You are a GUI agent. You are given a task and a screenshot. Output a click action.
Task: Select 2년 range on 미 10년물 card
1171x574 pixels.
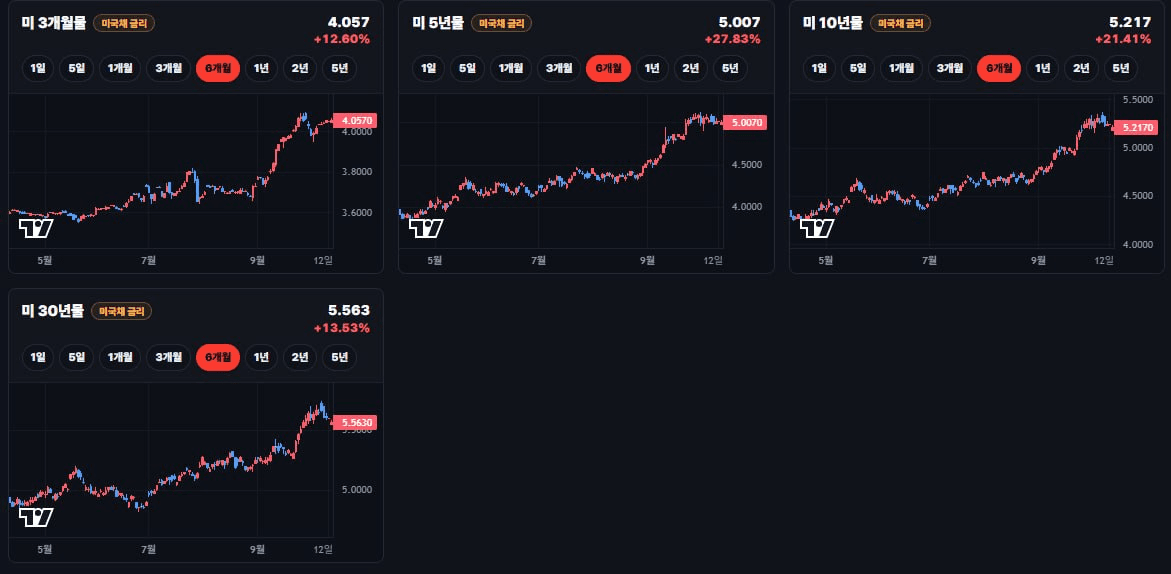point(1081,69)
